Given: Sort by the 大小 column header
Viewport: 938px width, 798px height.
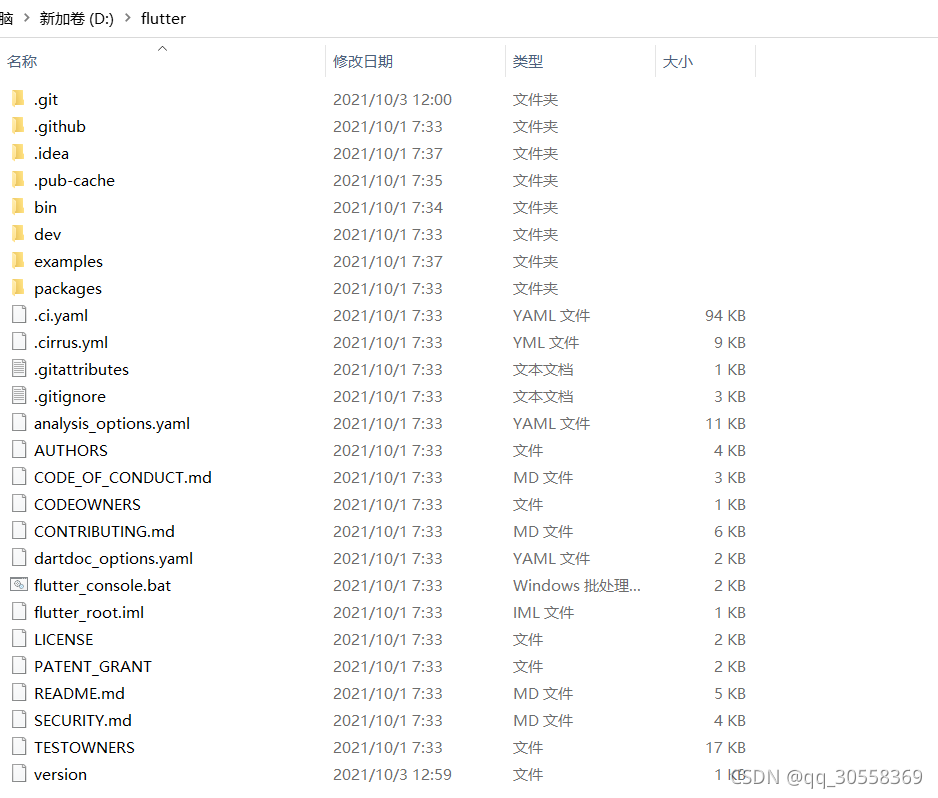Looking at the screenshot, I should coord(678,61).
